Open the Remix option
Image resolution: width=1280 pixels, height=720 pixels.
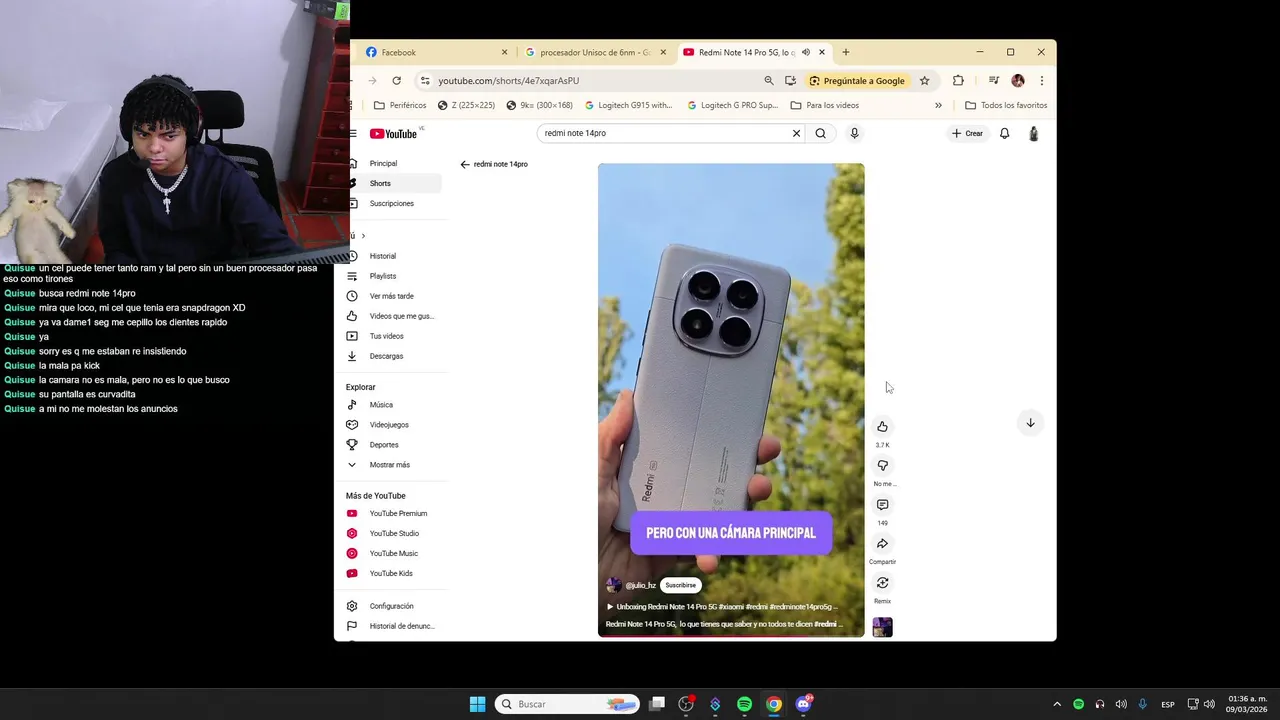click(882, 583)
